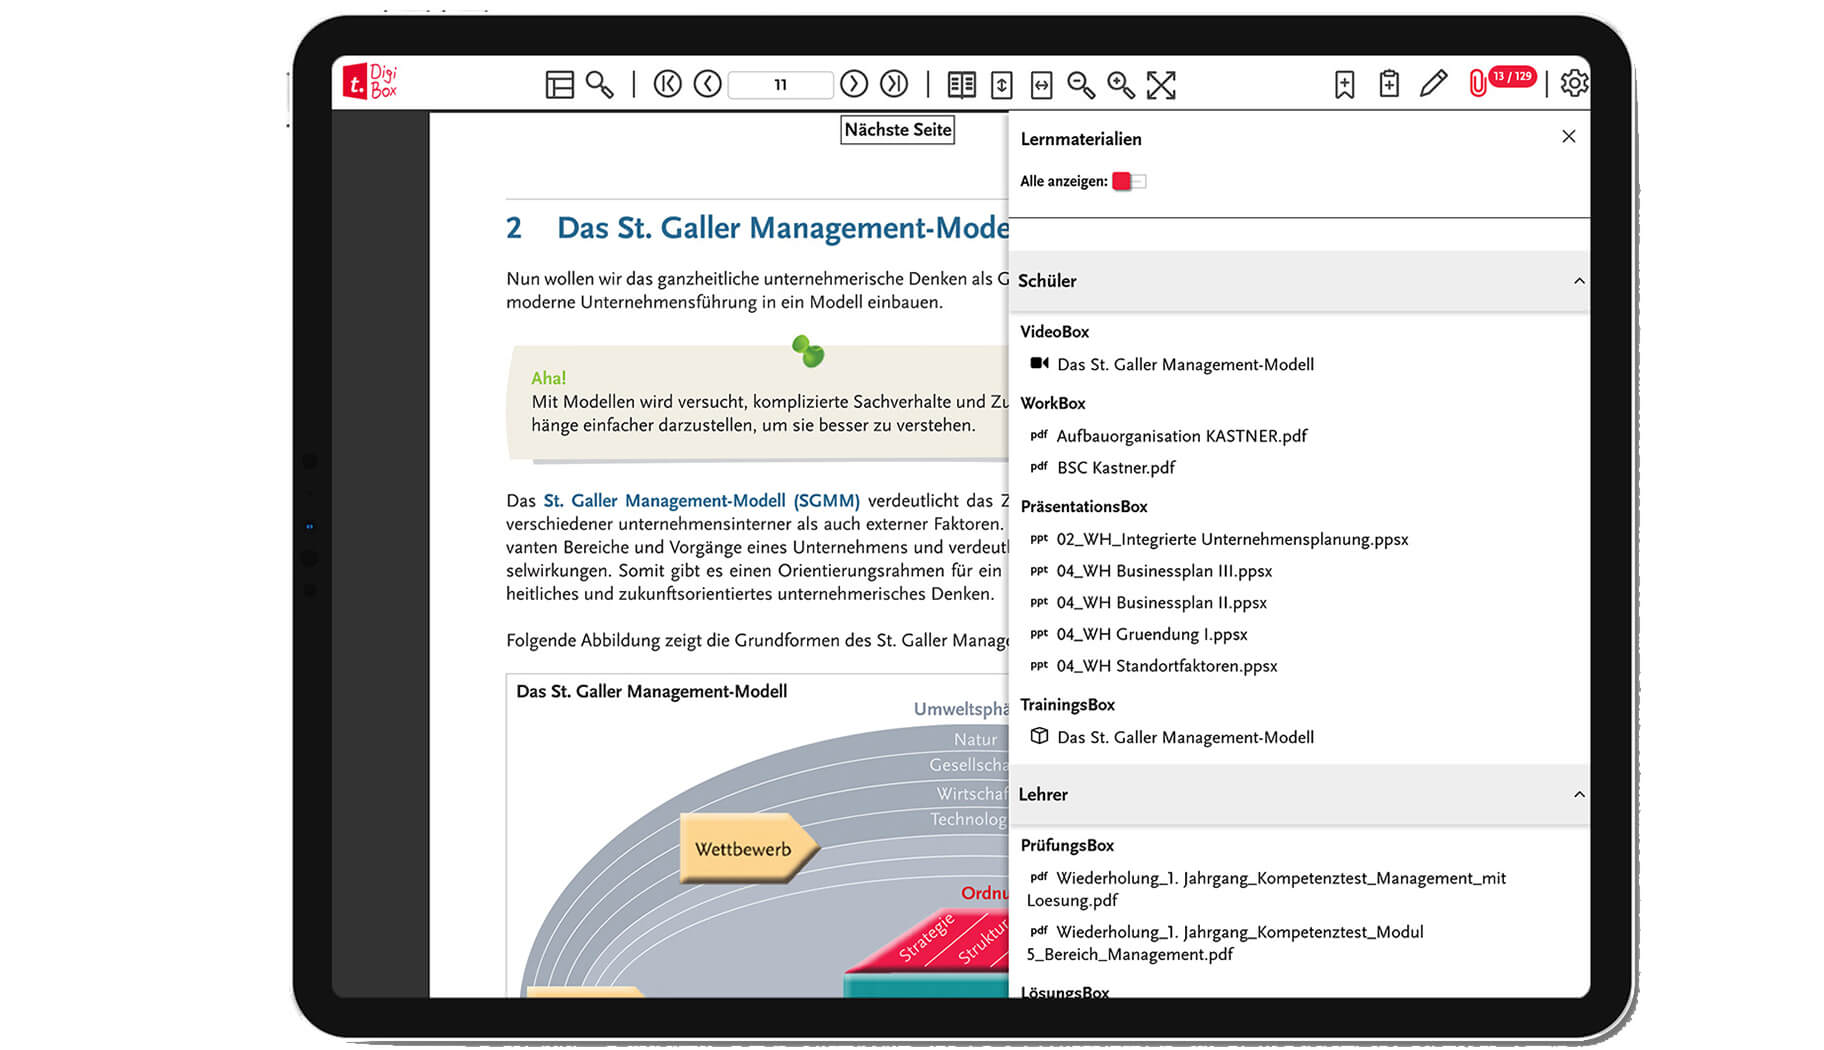Select the search magnifier tool

coord(600,87)
